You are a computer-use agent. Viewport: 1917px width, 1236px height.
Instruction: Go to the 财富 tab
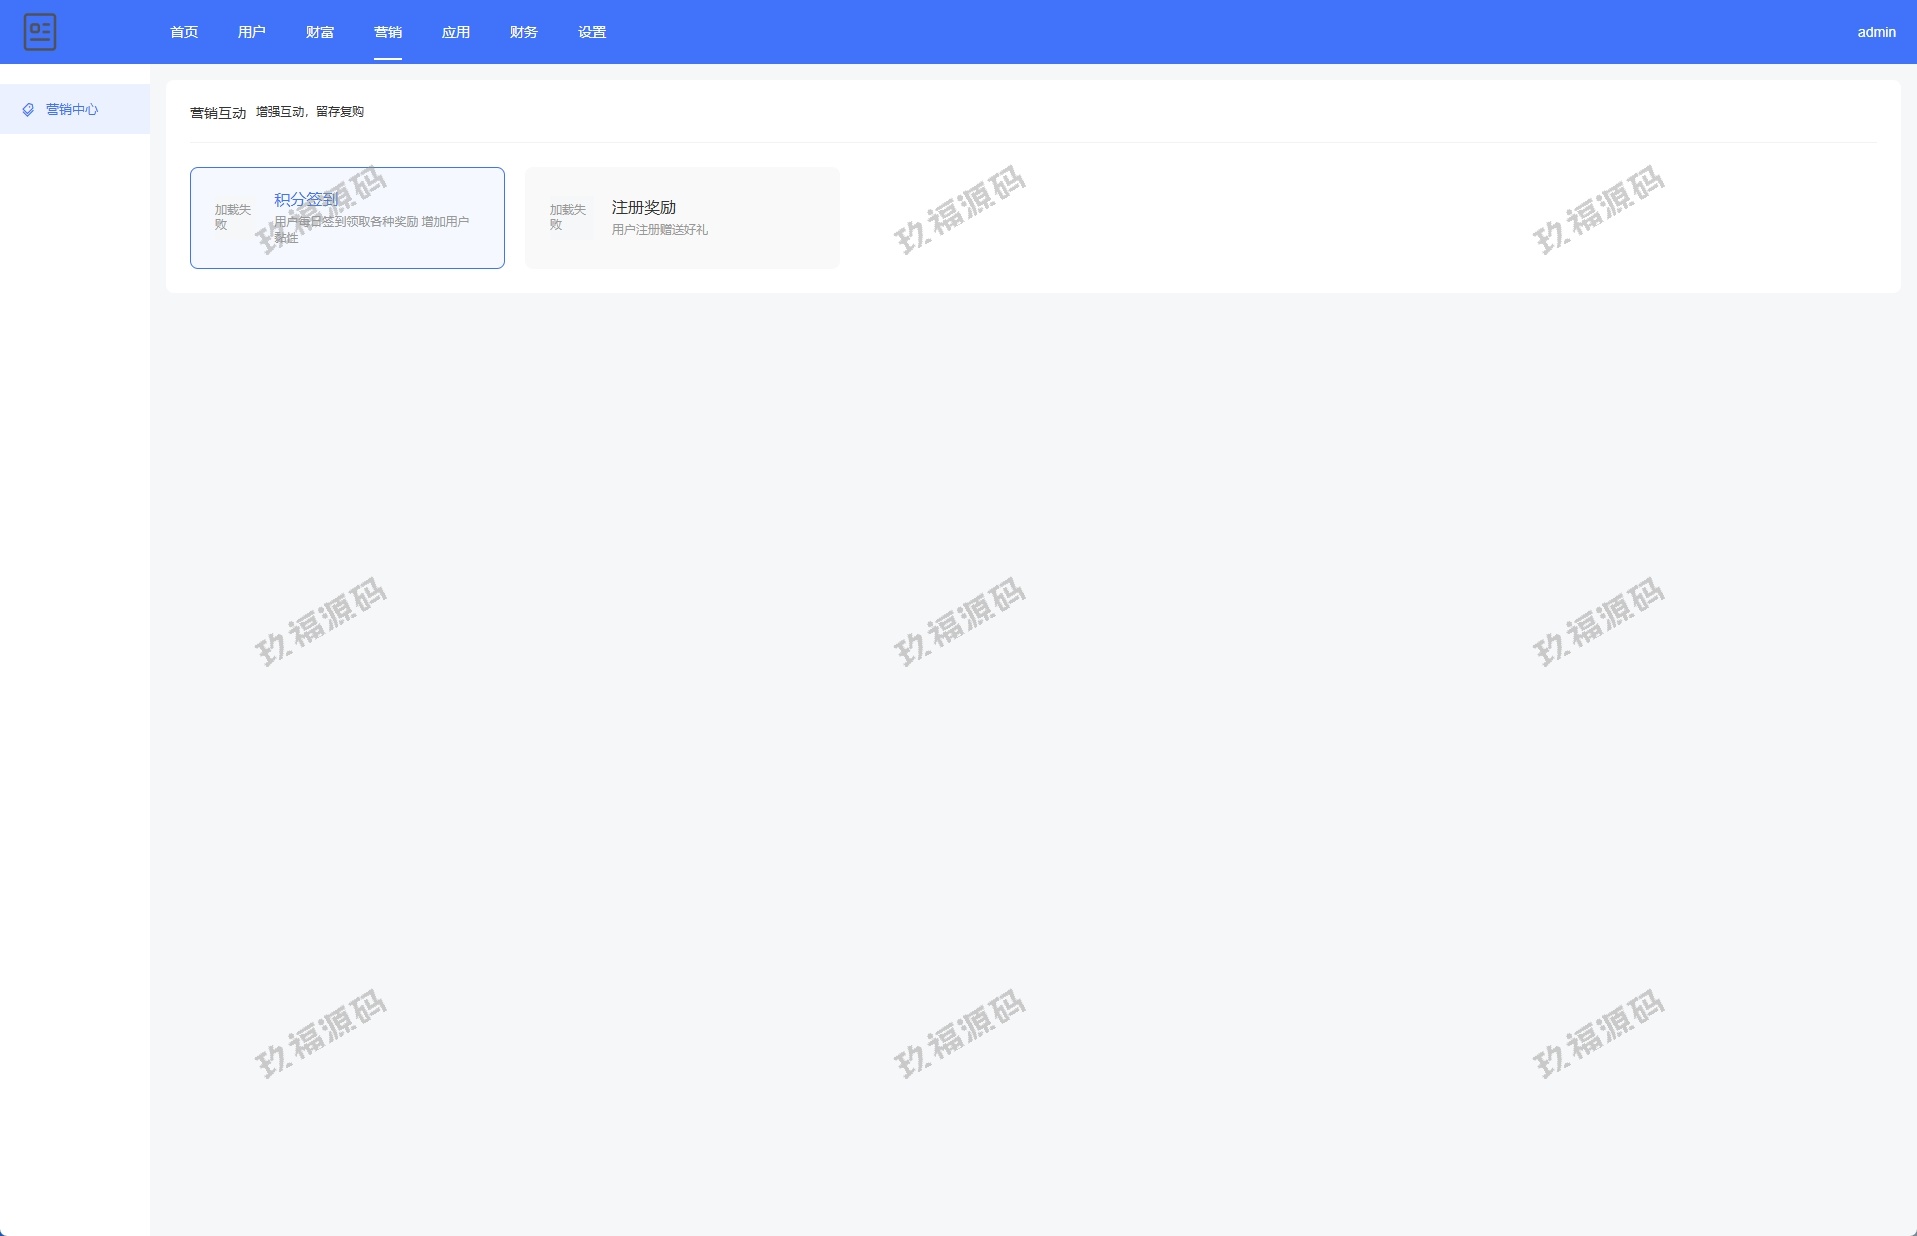coord(320,32)
